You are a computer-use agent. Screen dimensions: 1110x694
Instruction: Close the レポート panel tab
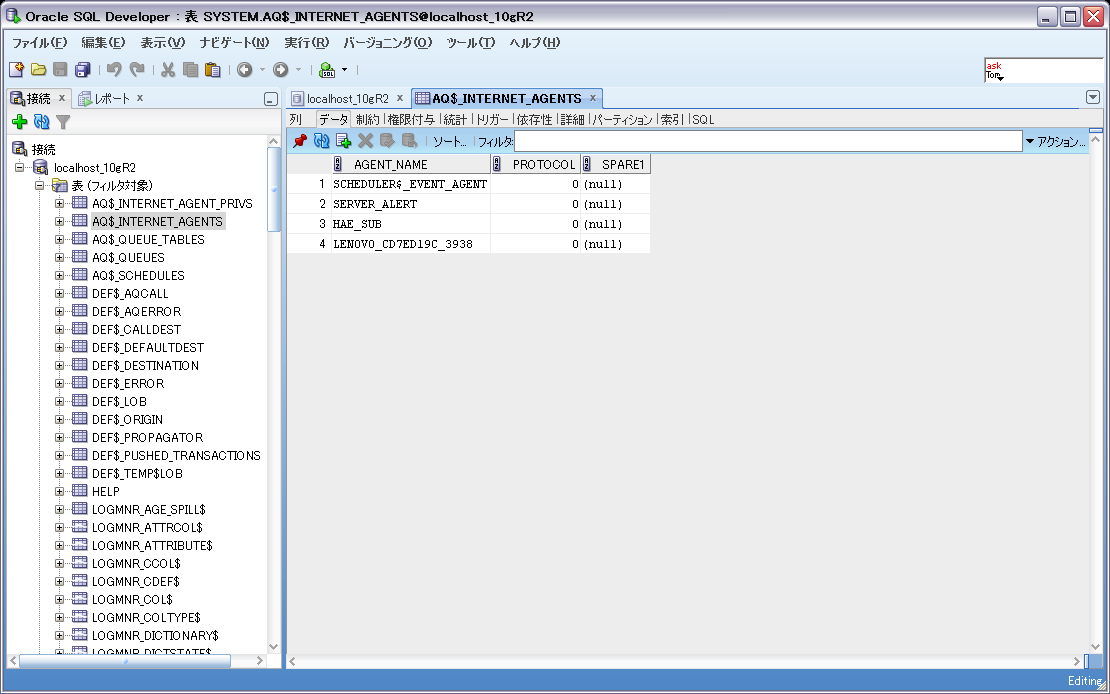point(140,98)
